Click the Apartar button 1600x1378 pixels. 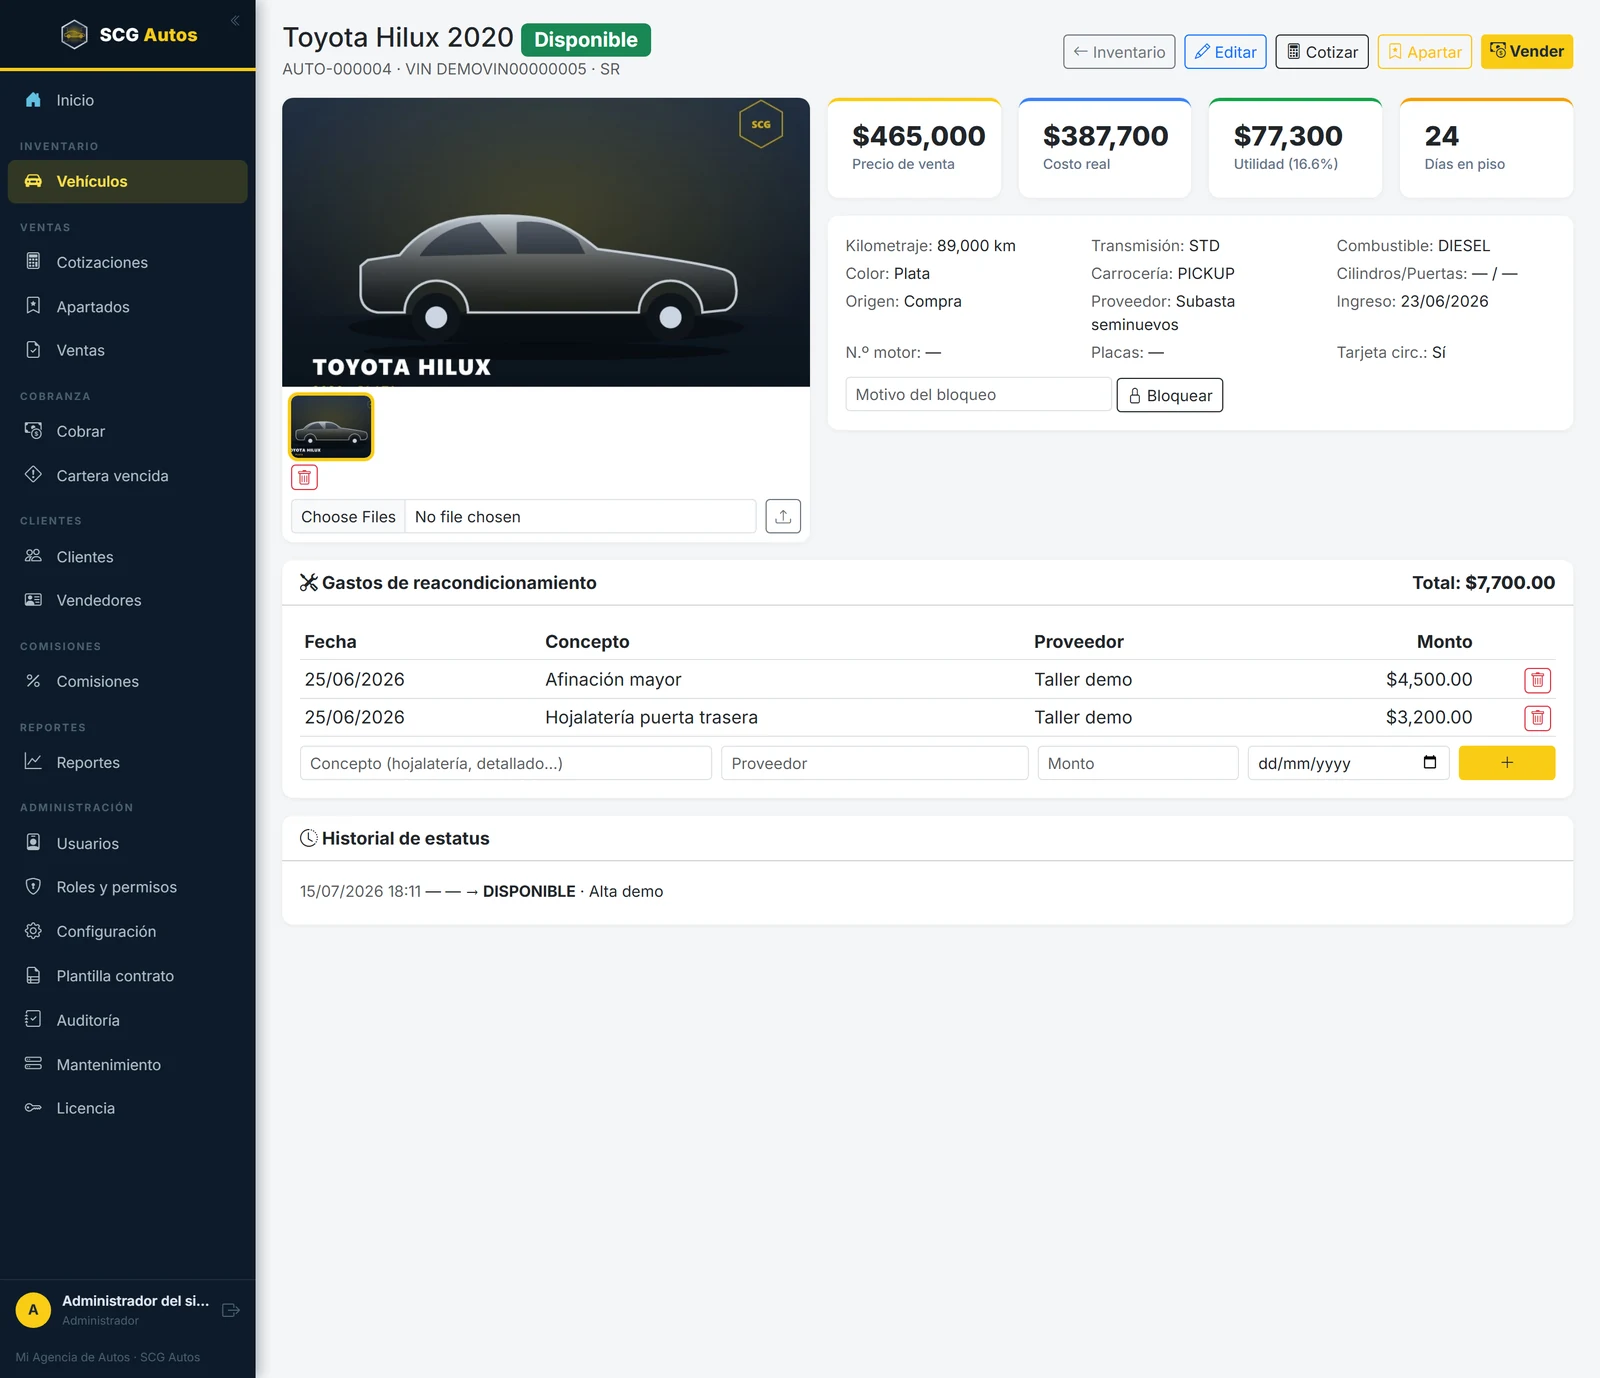(x=1425, y=52)
